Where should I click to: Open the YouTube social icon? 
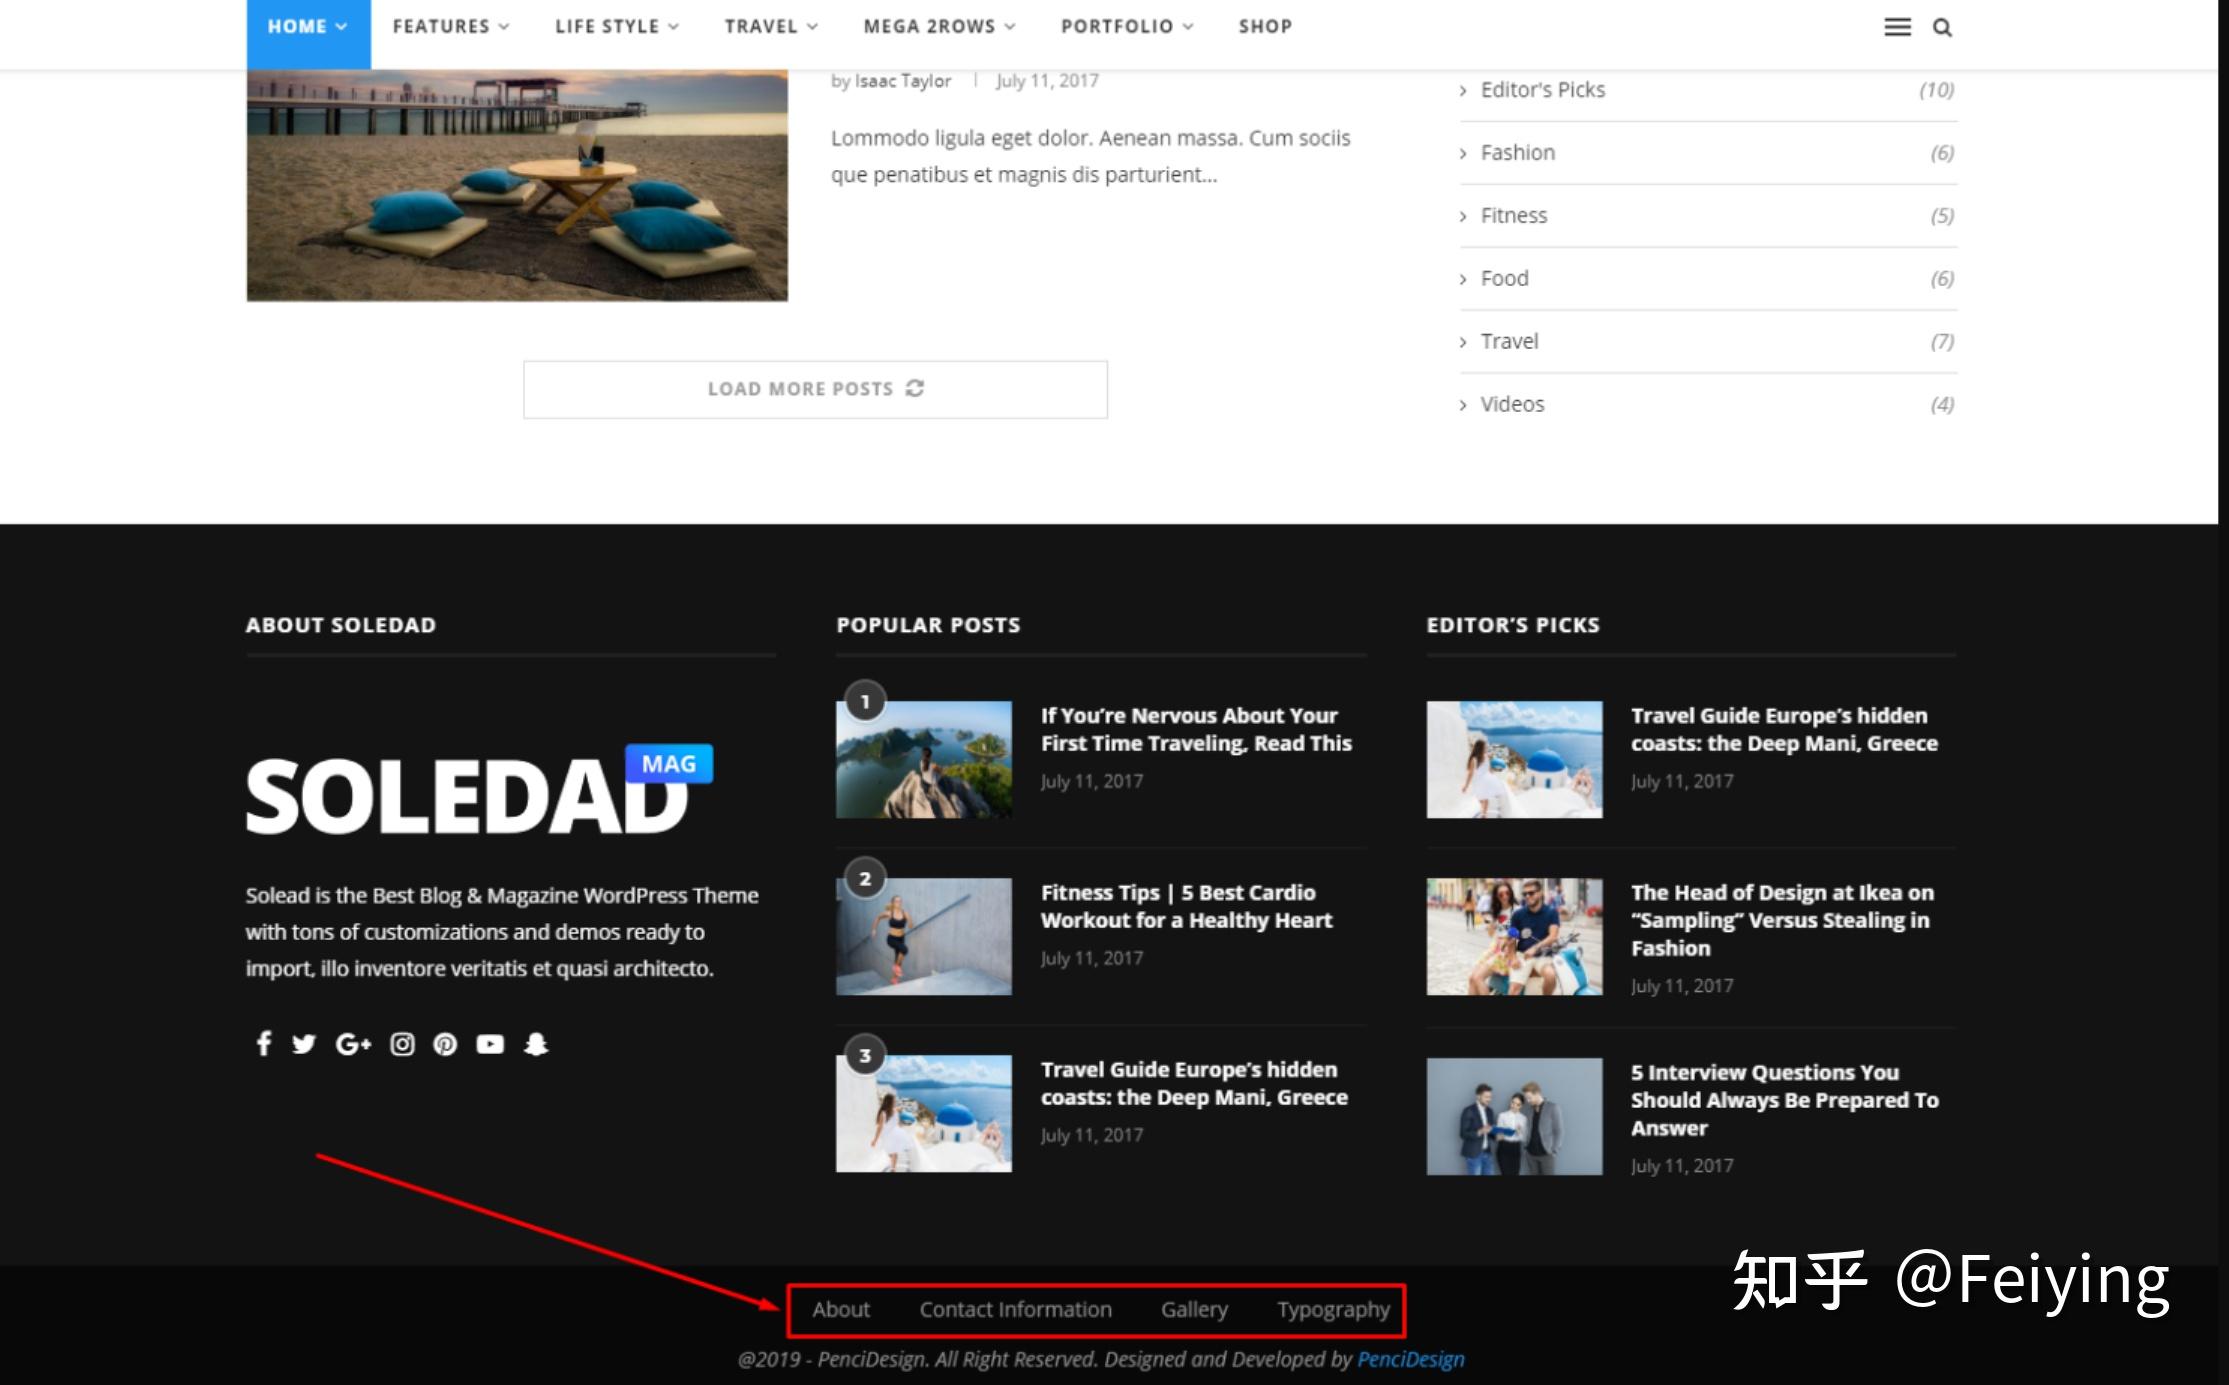click(x=490, y=1044)
